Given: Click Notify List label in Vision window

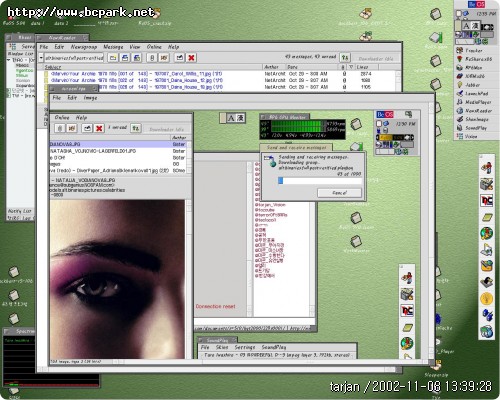Looking at the screenshot, I should tap(19, 211).
